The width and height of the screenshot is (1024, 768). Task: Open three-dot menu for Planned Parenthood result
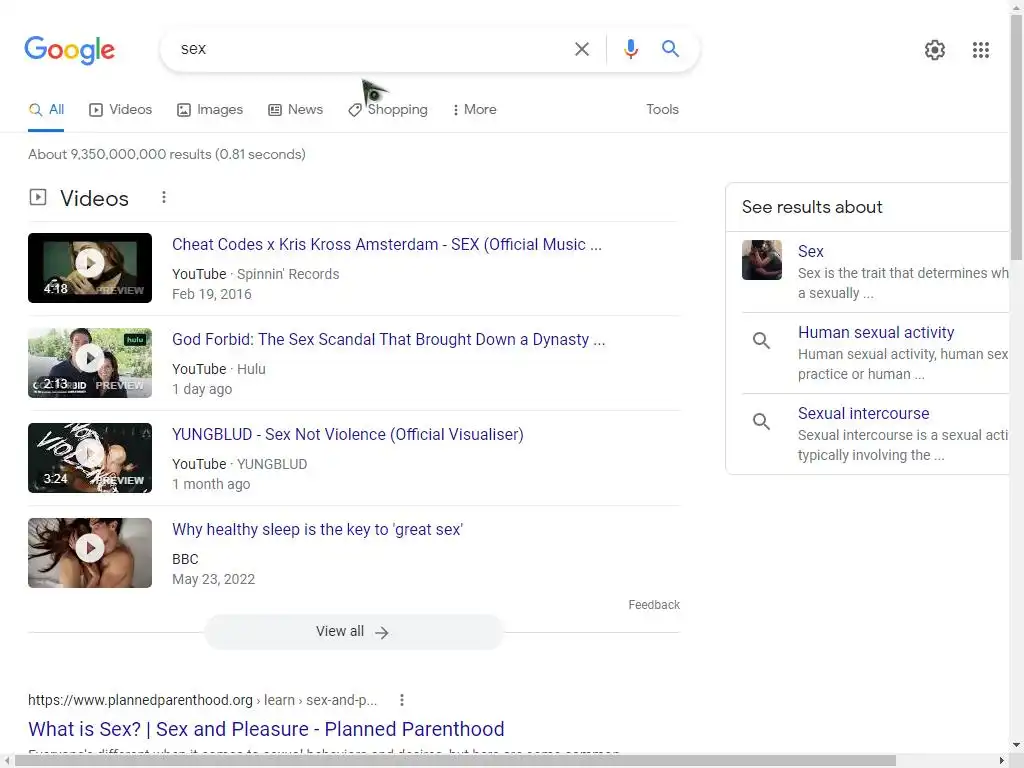402,700
